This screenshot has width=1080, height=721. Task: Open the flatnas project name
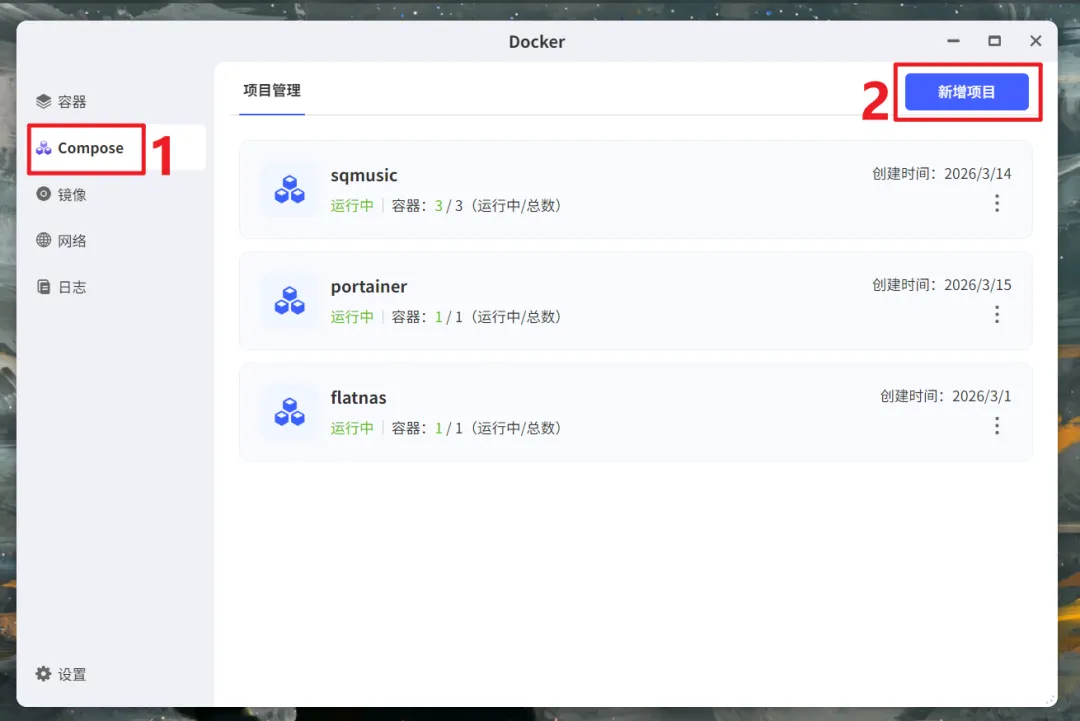[358, 398]
